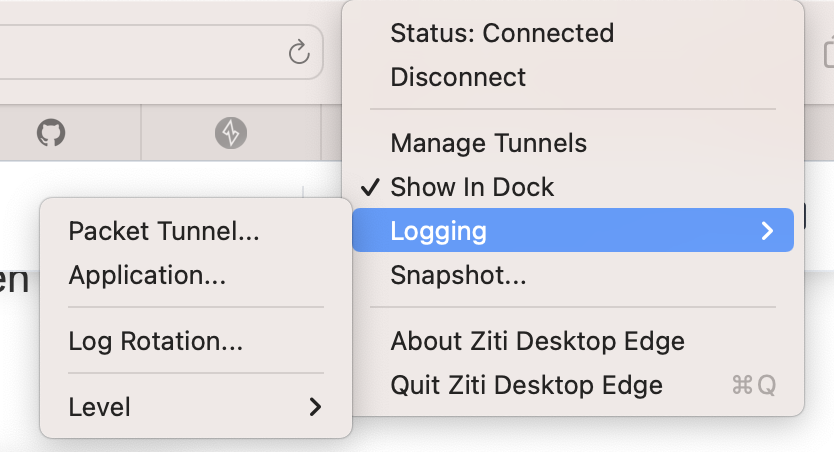Open the Application log entry
Screen dimensions: 834x452
(147, 274)
